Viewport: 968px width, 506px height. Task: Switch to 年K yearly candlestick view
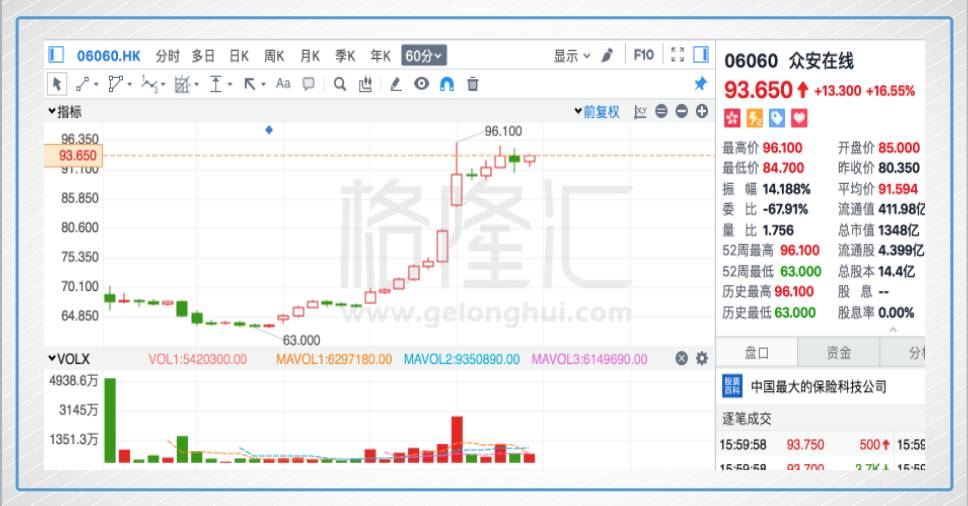(380, 56)
